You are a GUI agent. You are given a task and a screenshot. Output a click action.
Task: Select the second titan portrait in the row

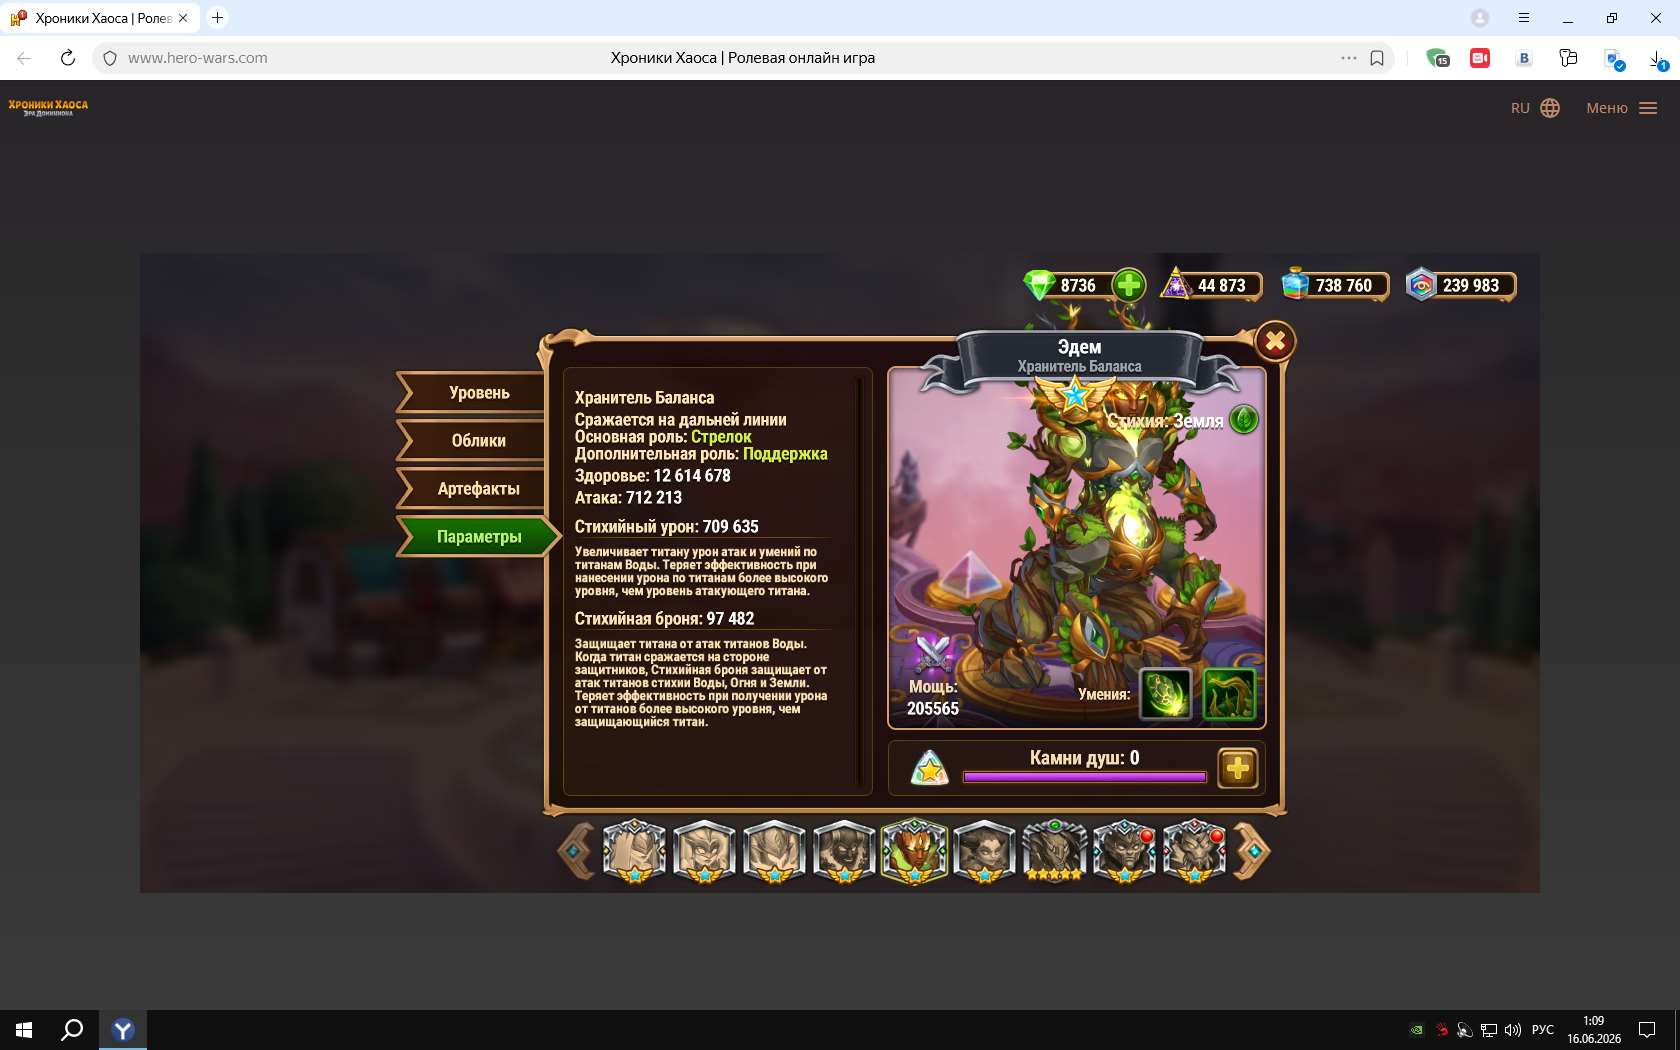(704, 851)
